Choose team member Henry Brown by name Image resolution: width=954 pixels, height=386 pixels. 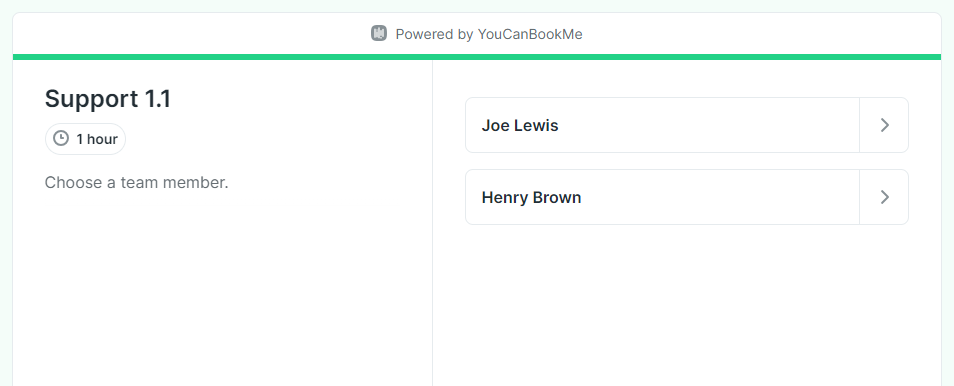531,197
